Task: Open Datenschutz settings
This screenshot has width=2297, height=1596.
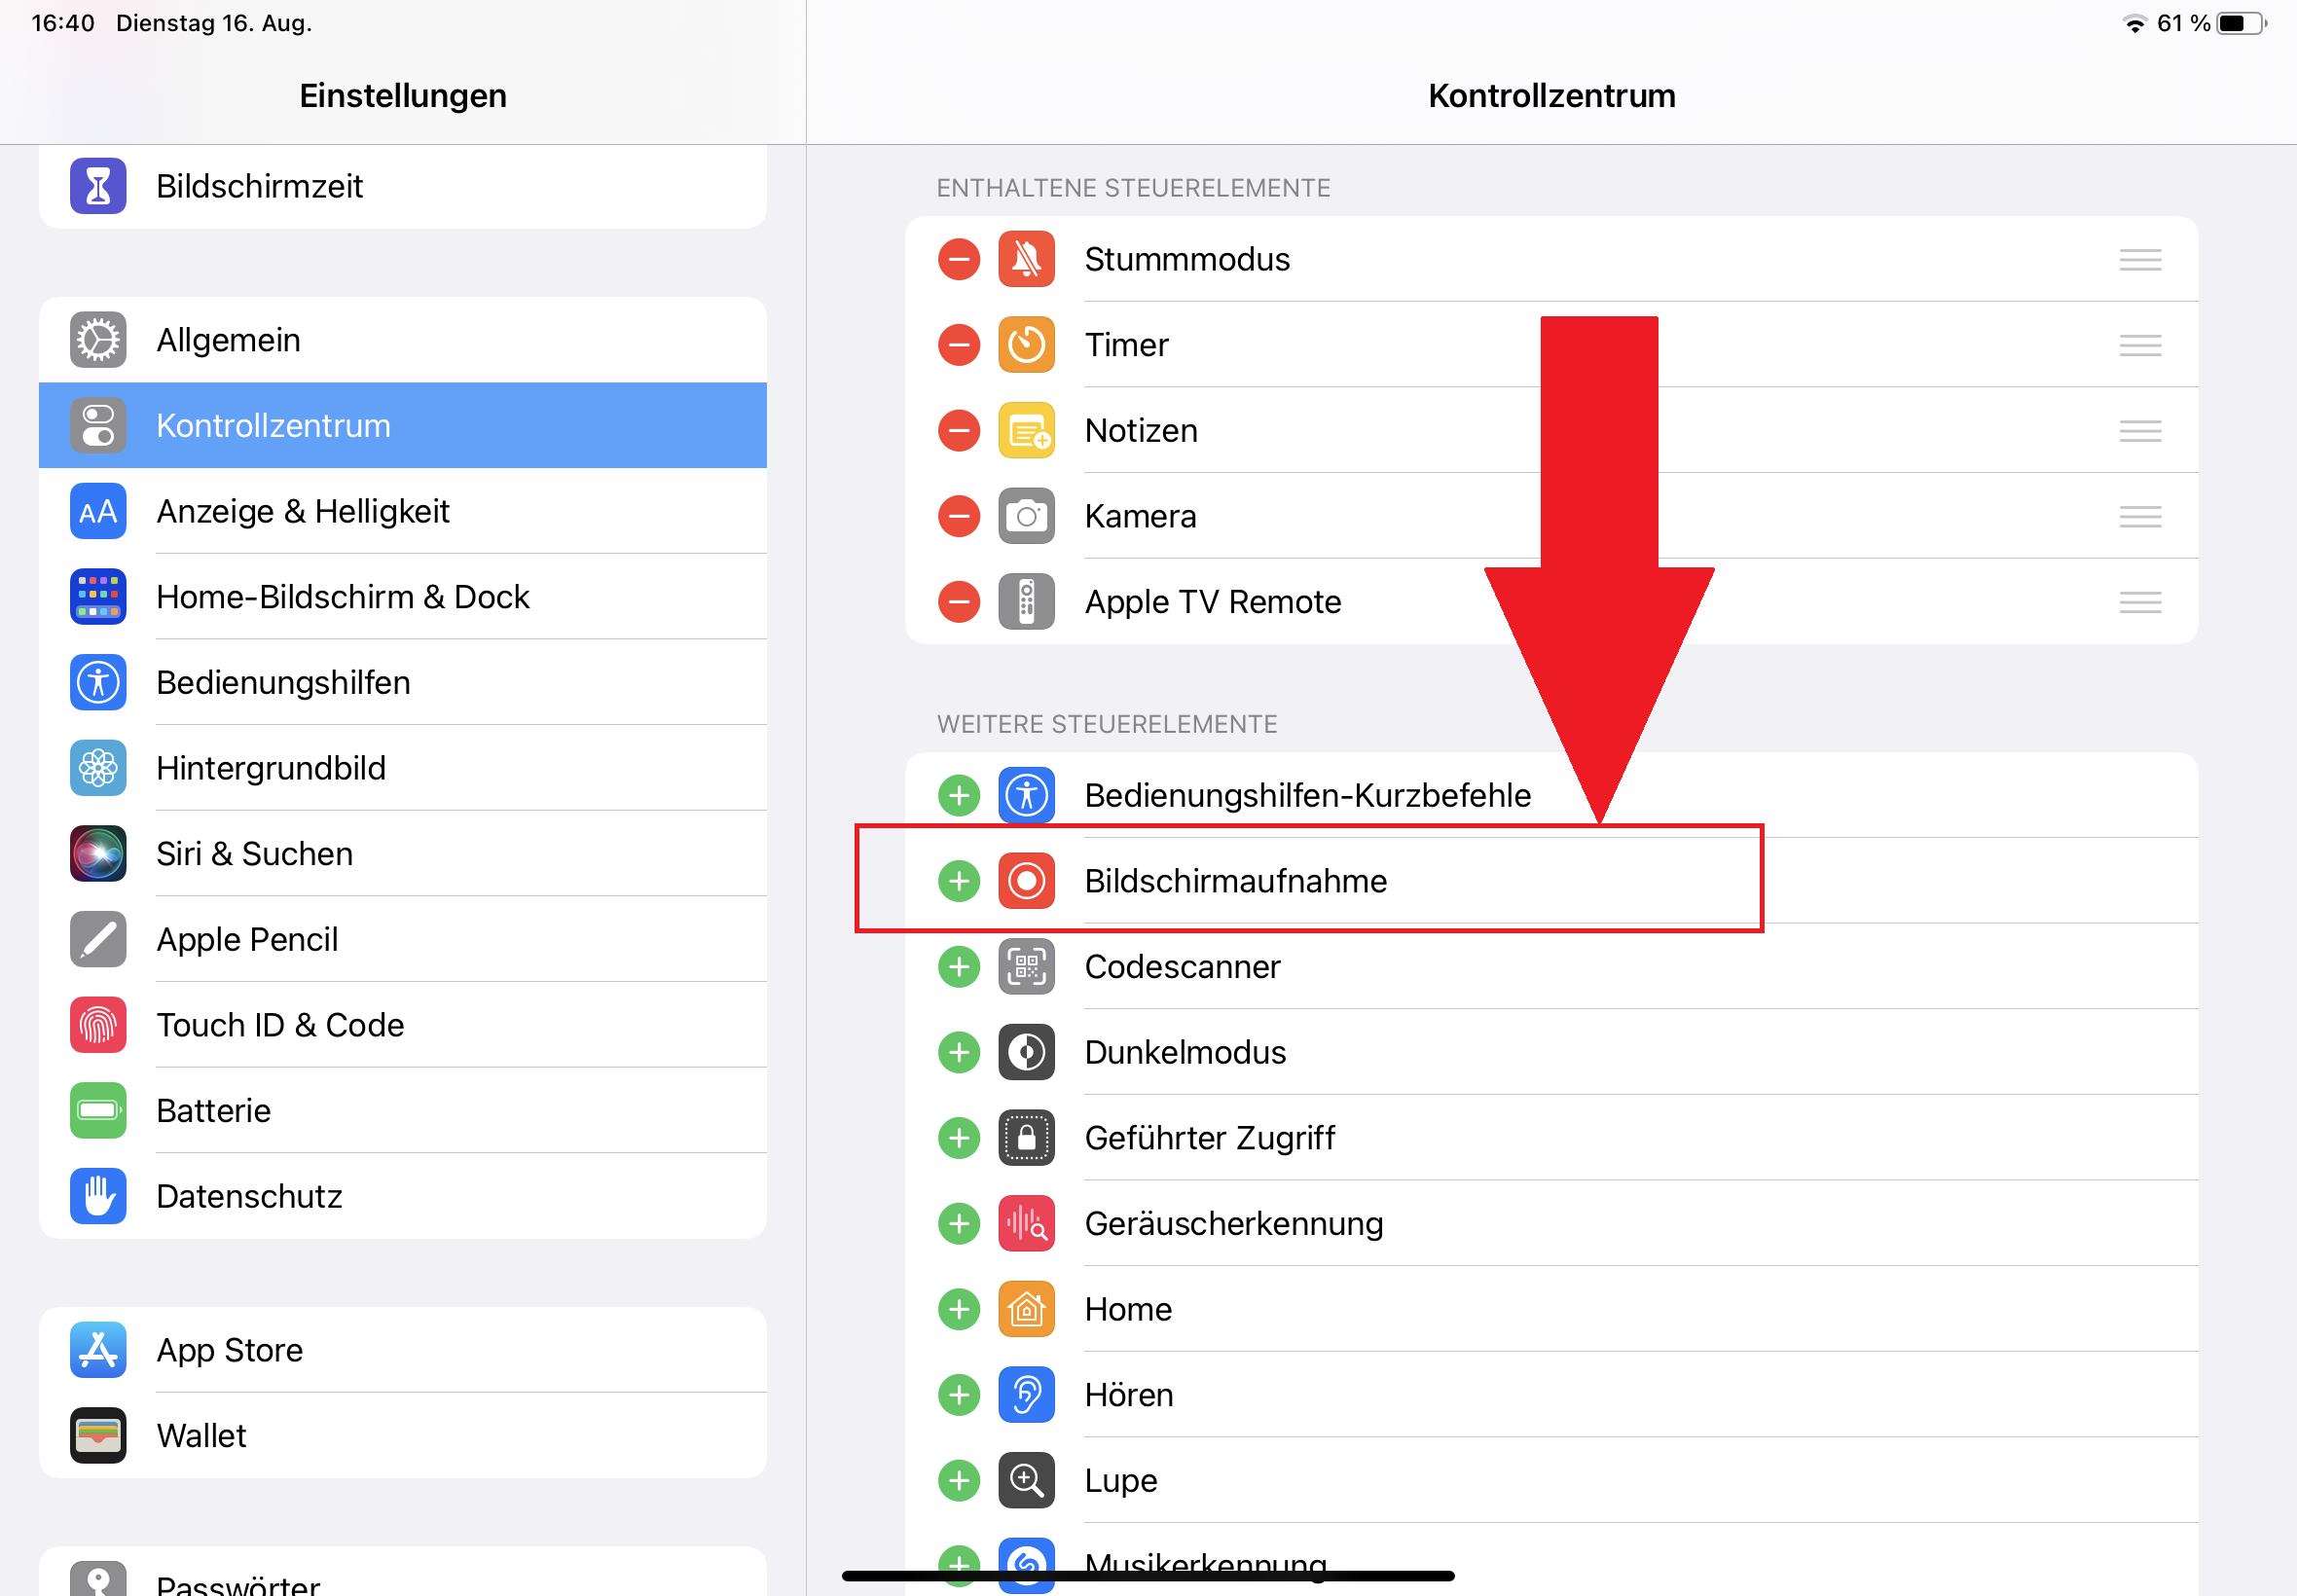Action: pos(403,1196)
